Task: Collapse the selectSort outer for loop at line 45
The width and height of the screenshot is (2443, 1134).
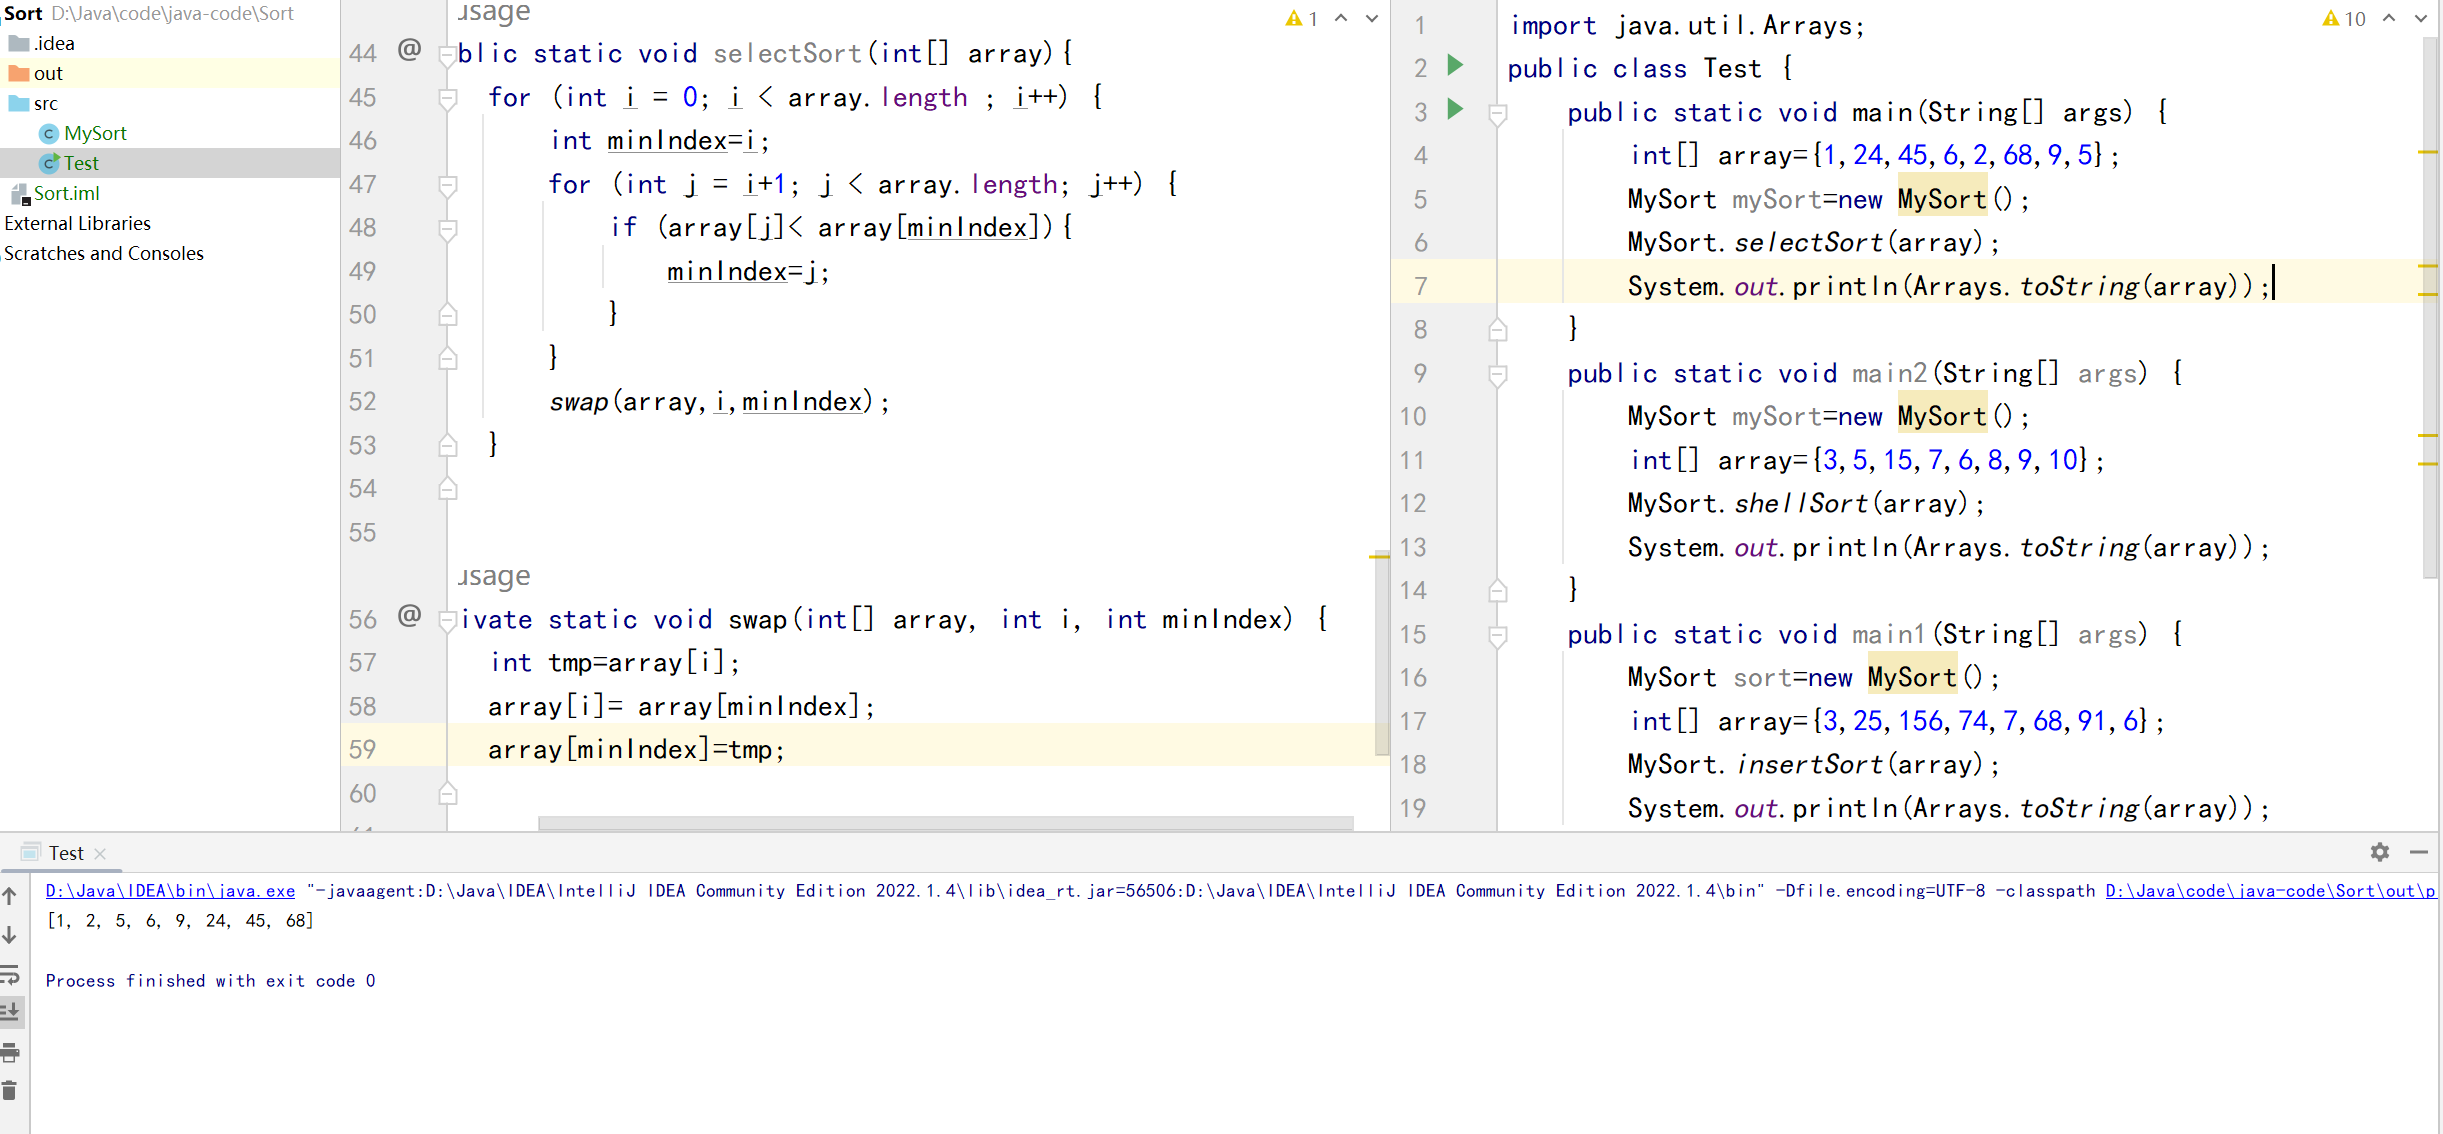Action: click(x=448, y=98)
